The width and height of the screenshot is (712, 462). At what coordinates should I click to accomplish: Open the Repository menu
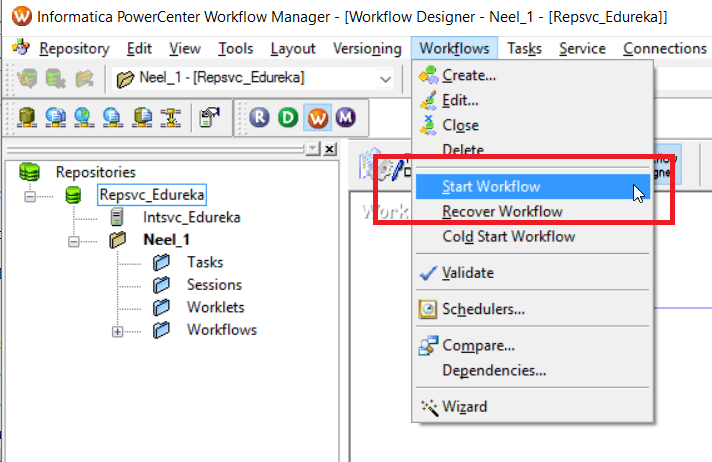74,48
